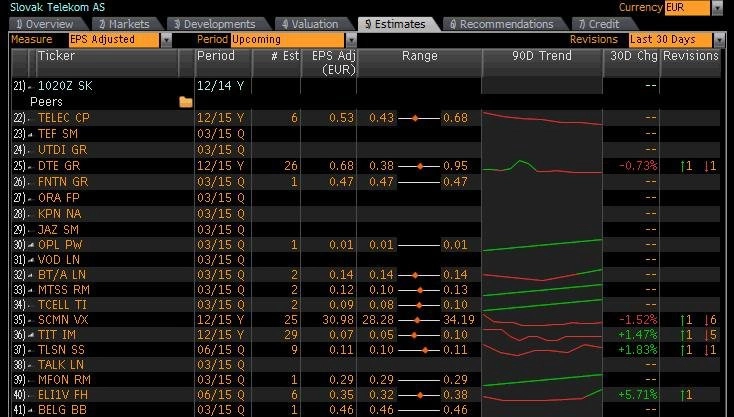Click the +5.71% change for ELI1V FH
The image size is (734, 417).
point(638,395)
